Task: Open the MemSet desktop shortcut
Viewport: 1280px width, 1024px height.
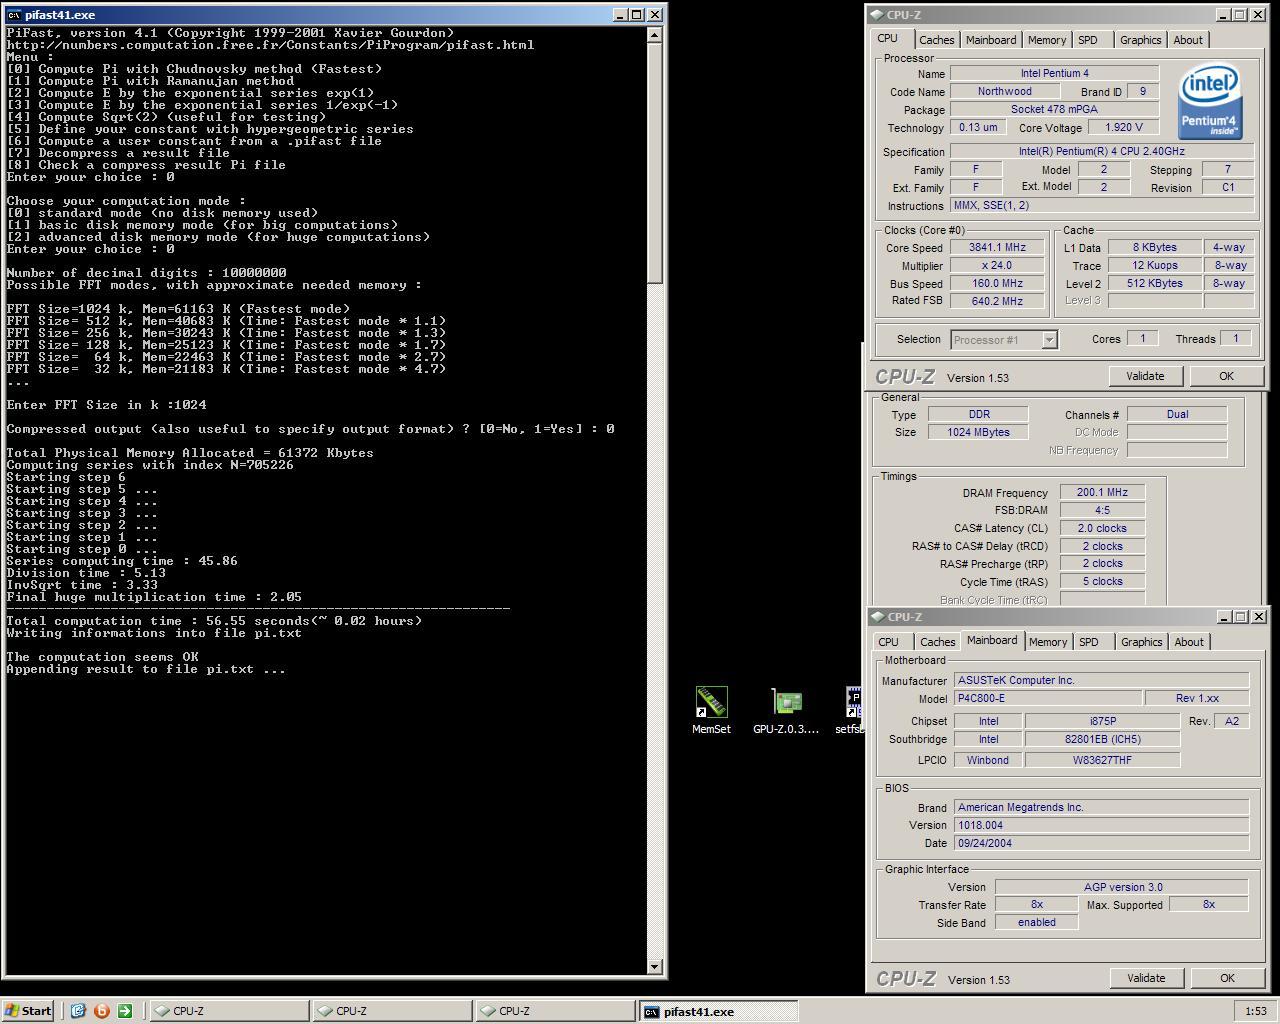Action: [711, 710]
